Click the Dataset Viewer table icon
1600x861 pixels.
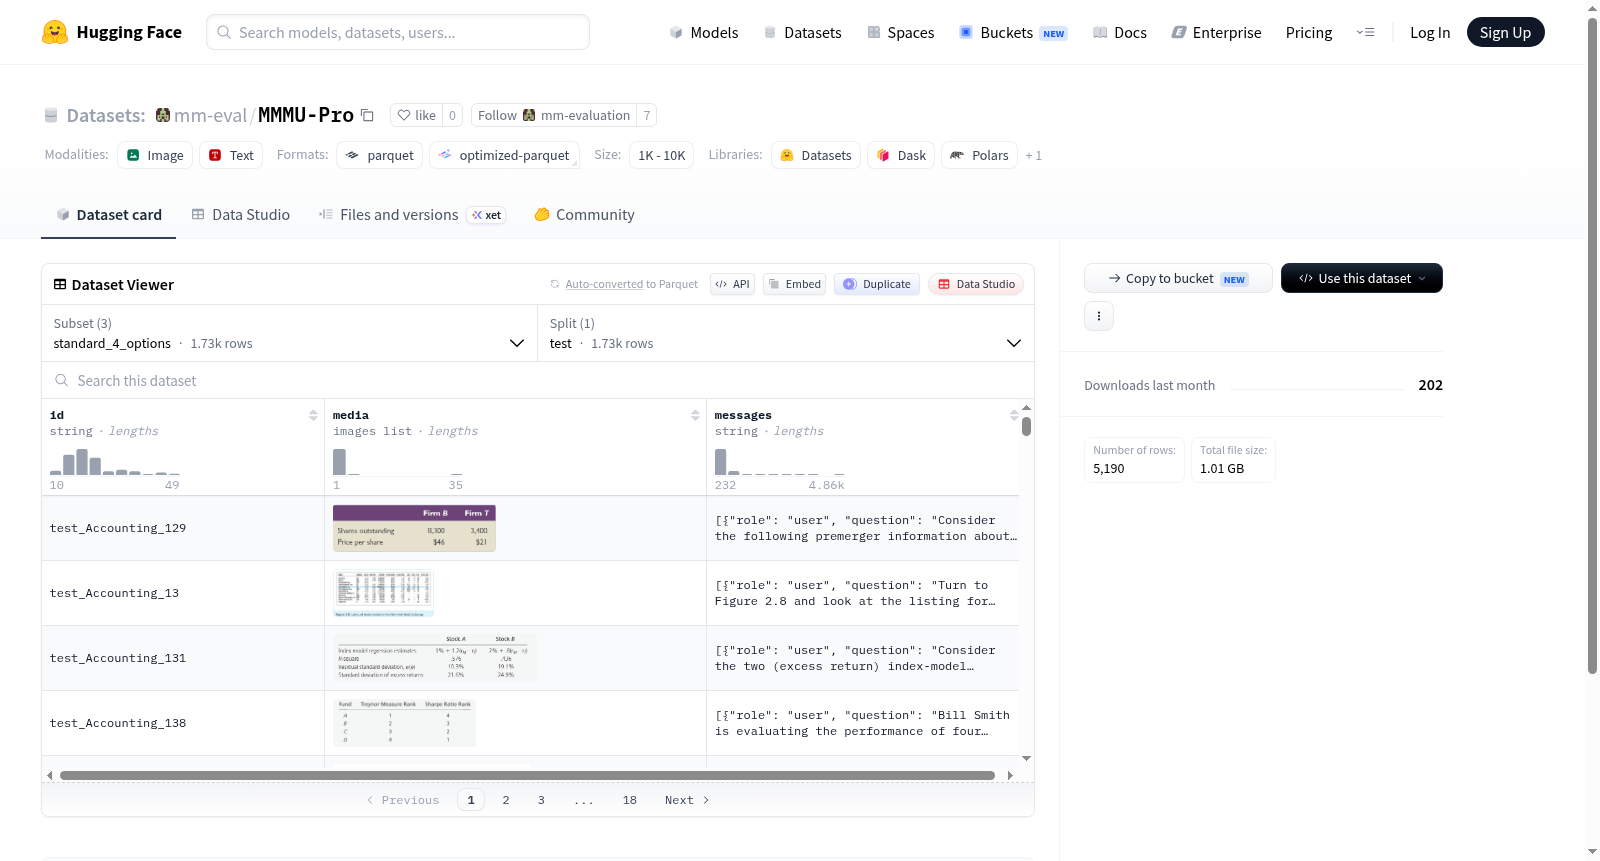(60, 285)
